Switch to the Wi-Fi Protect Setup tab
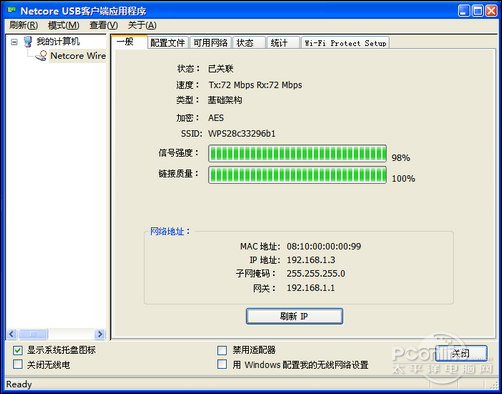The image size is (502, 394). [345, 43]
